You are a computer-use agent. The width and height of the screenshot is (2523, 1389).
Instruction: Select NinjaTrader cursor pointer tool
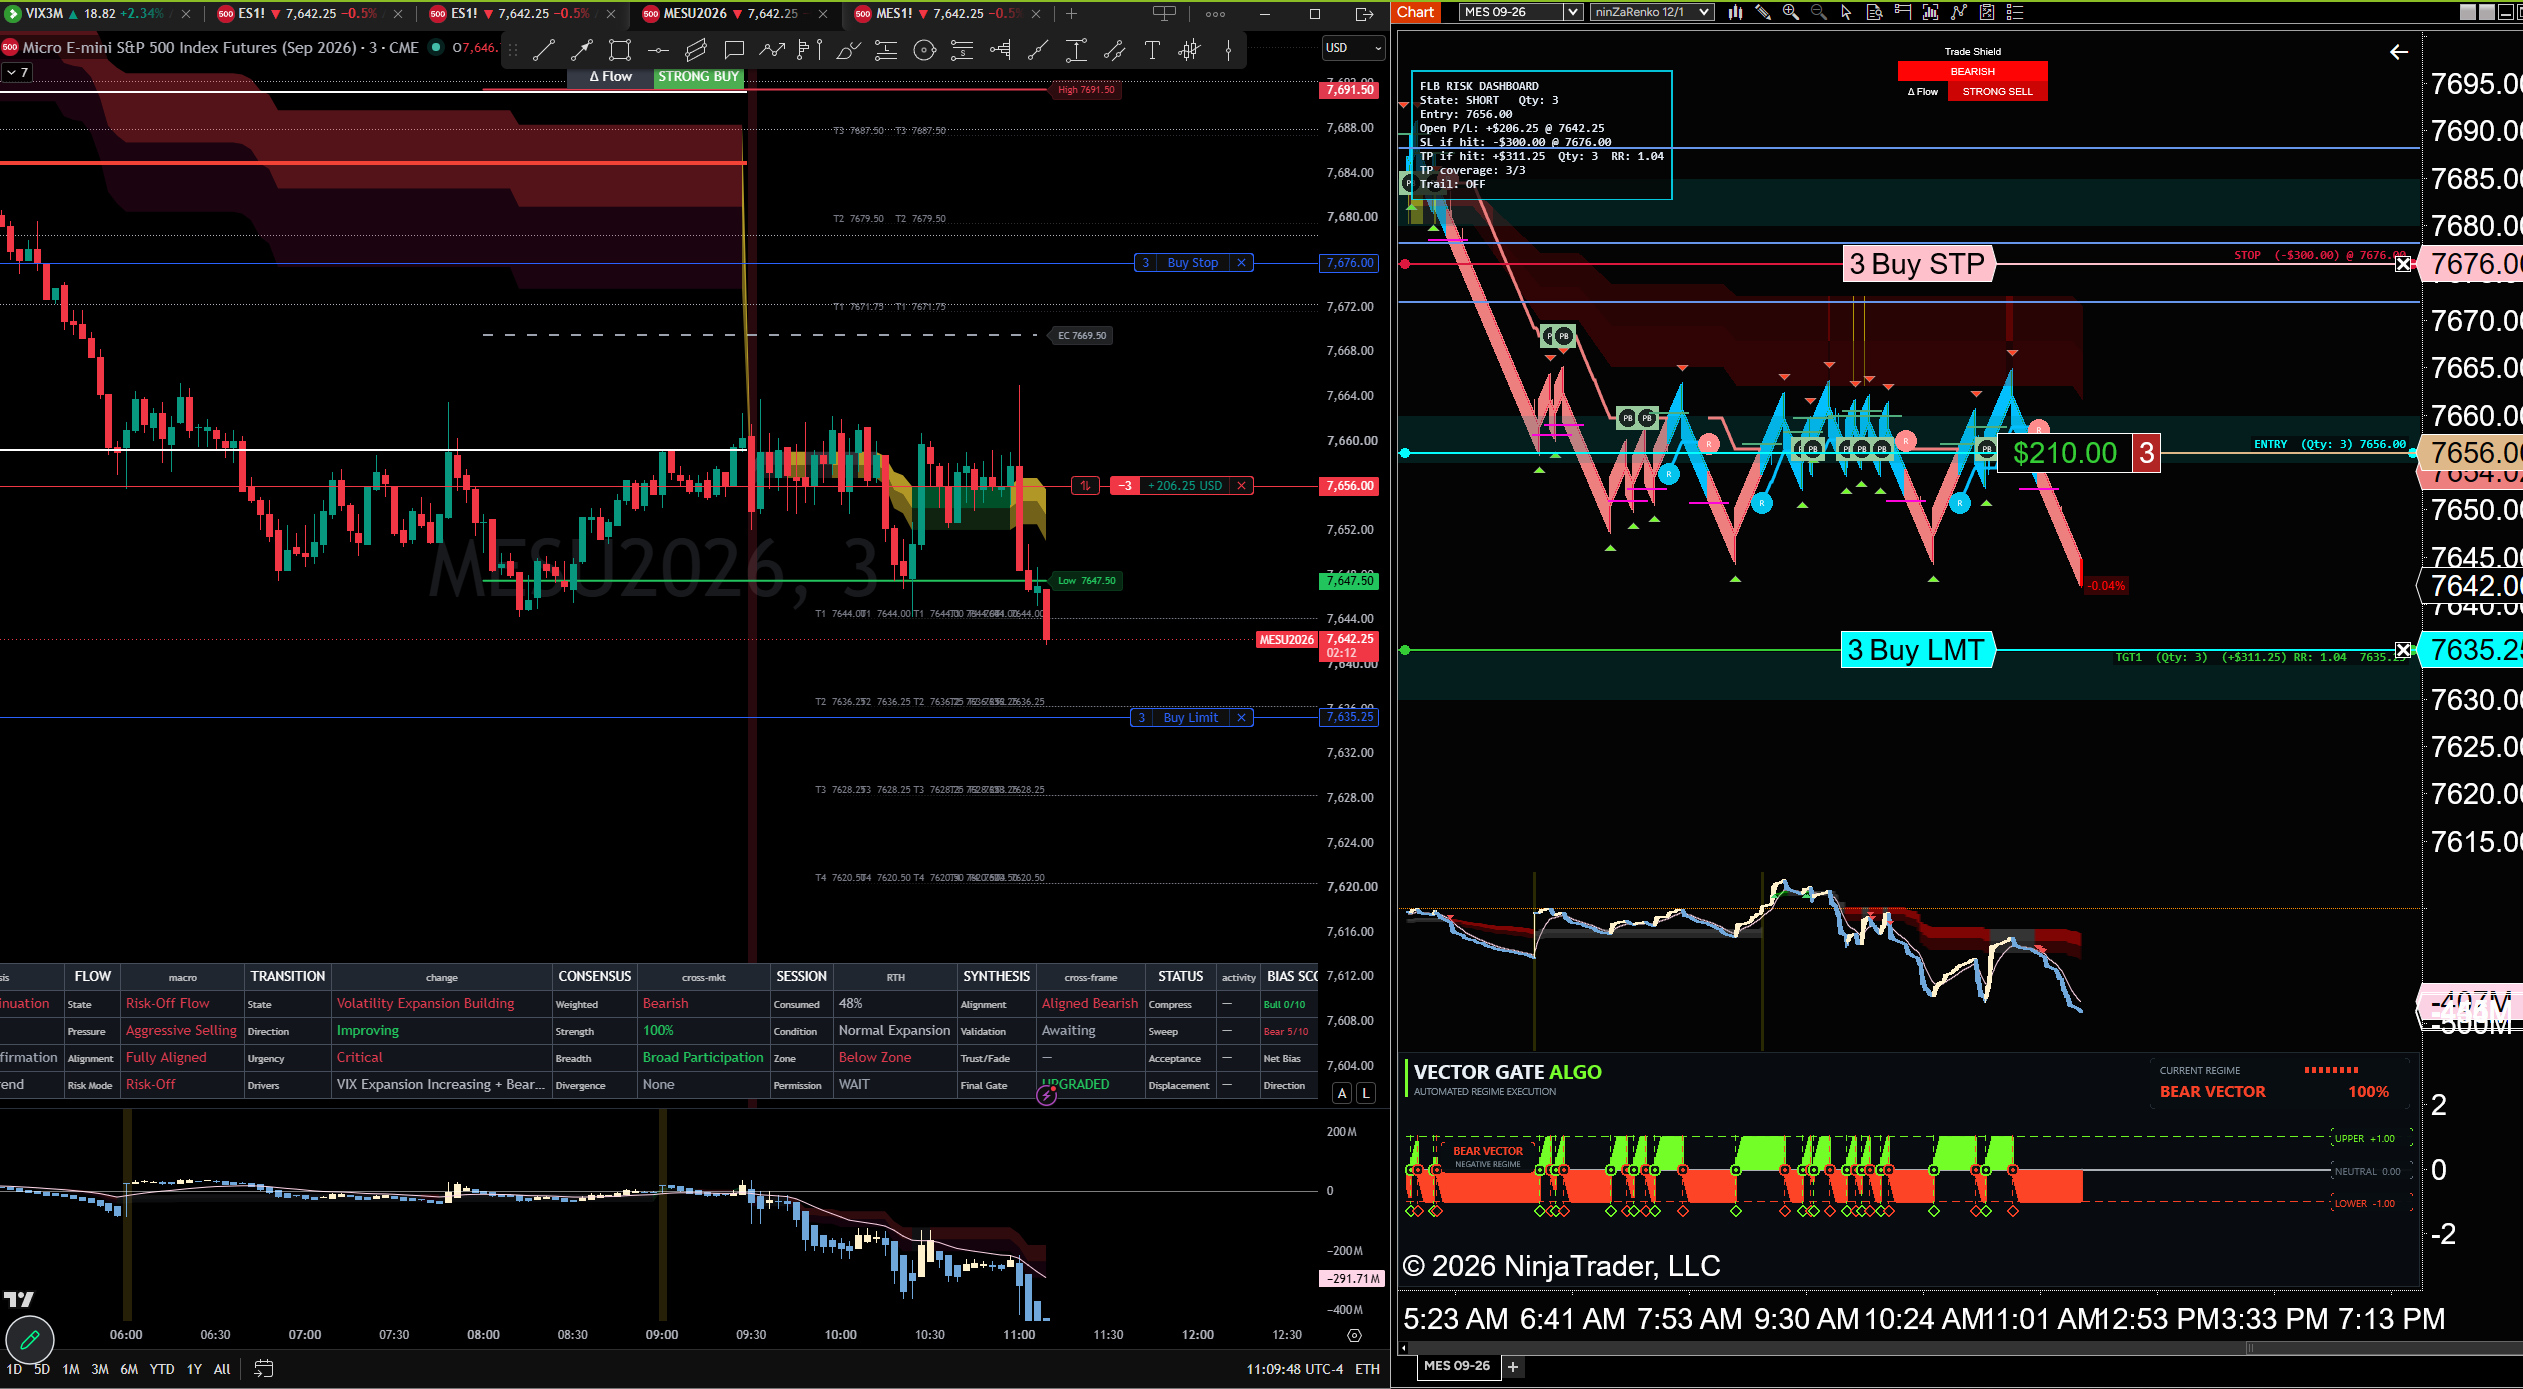point(1846,12)
